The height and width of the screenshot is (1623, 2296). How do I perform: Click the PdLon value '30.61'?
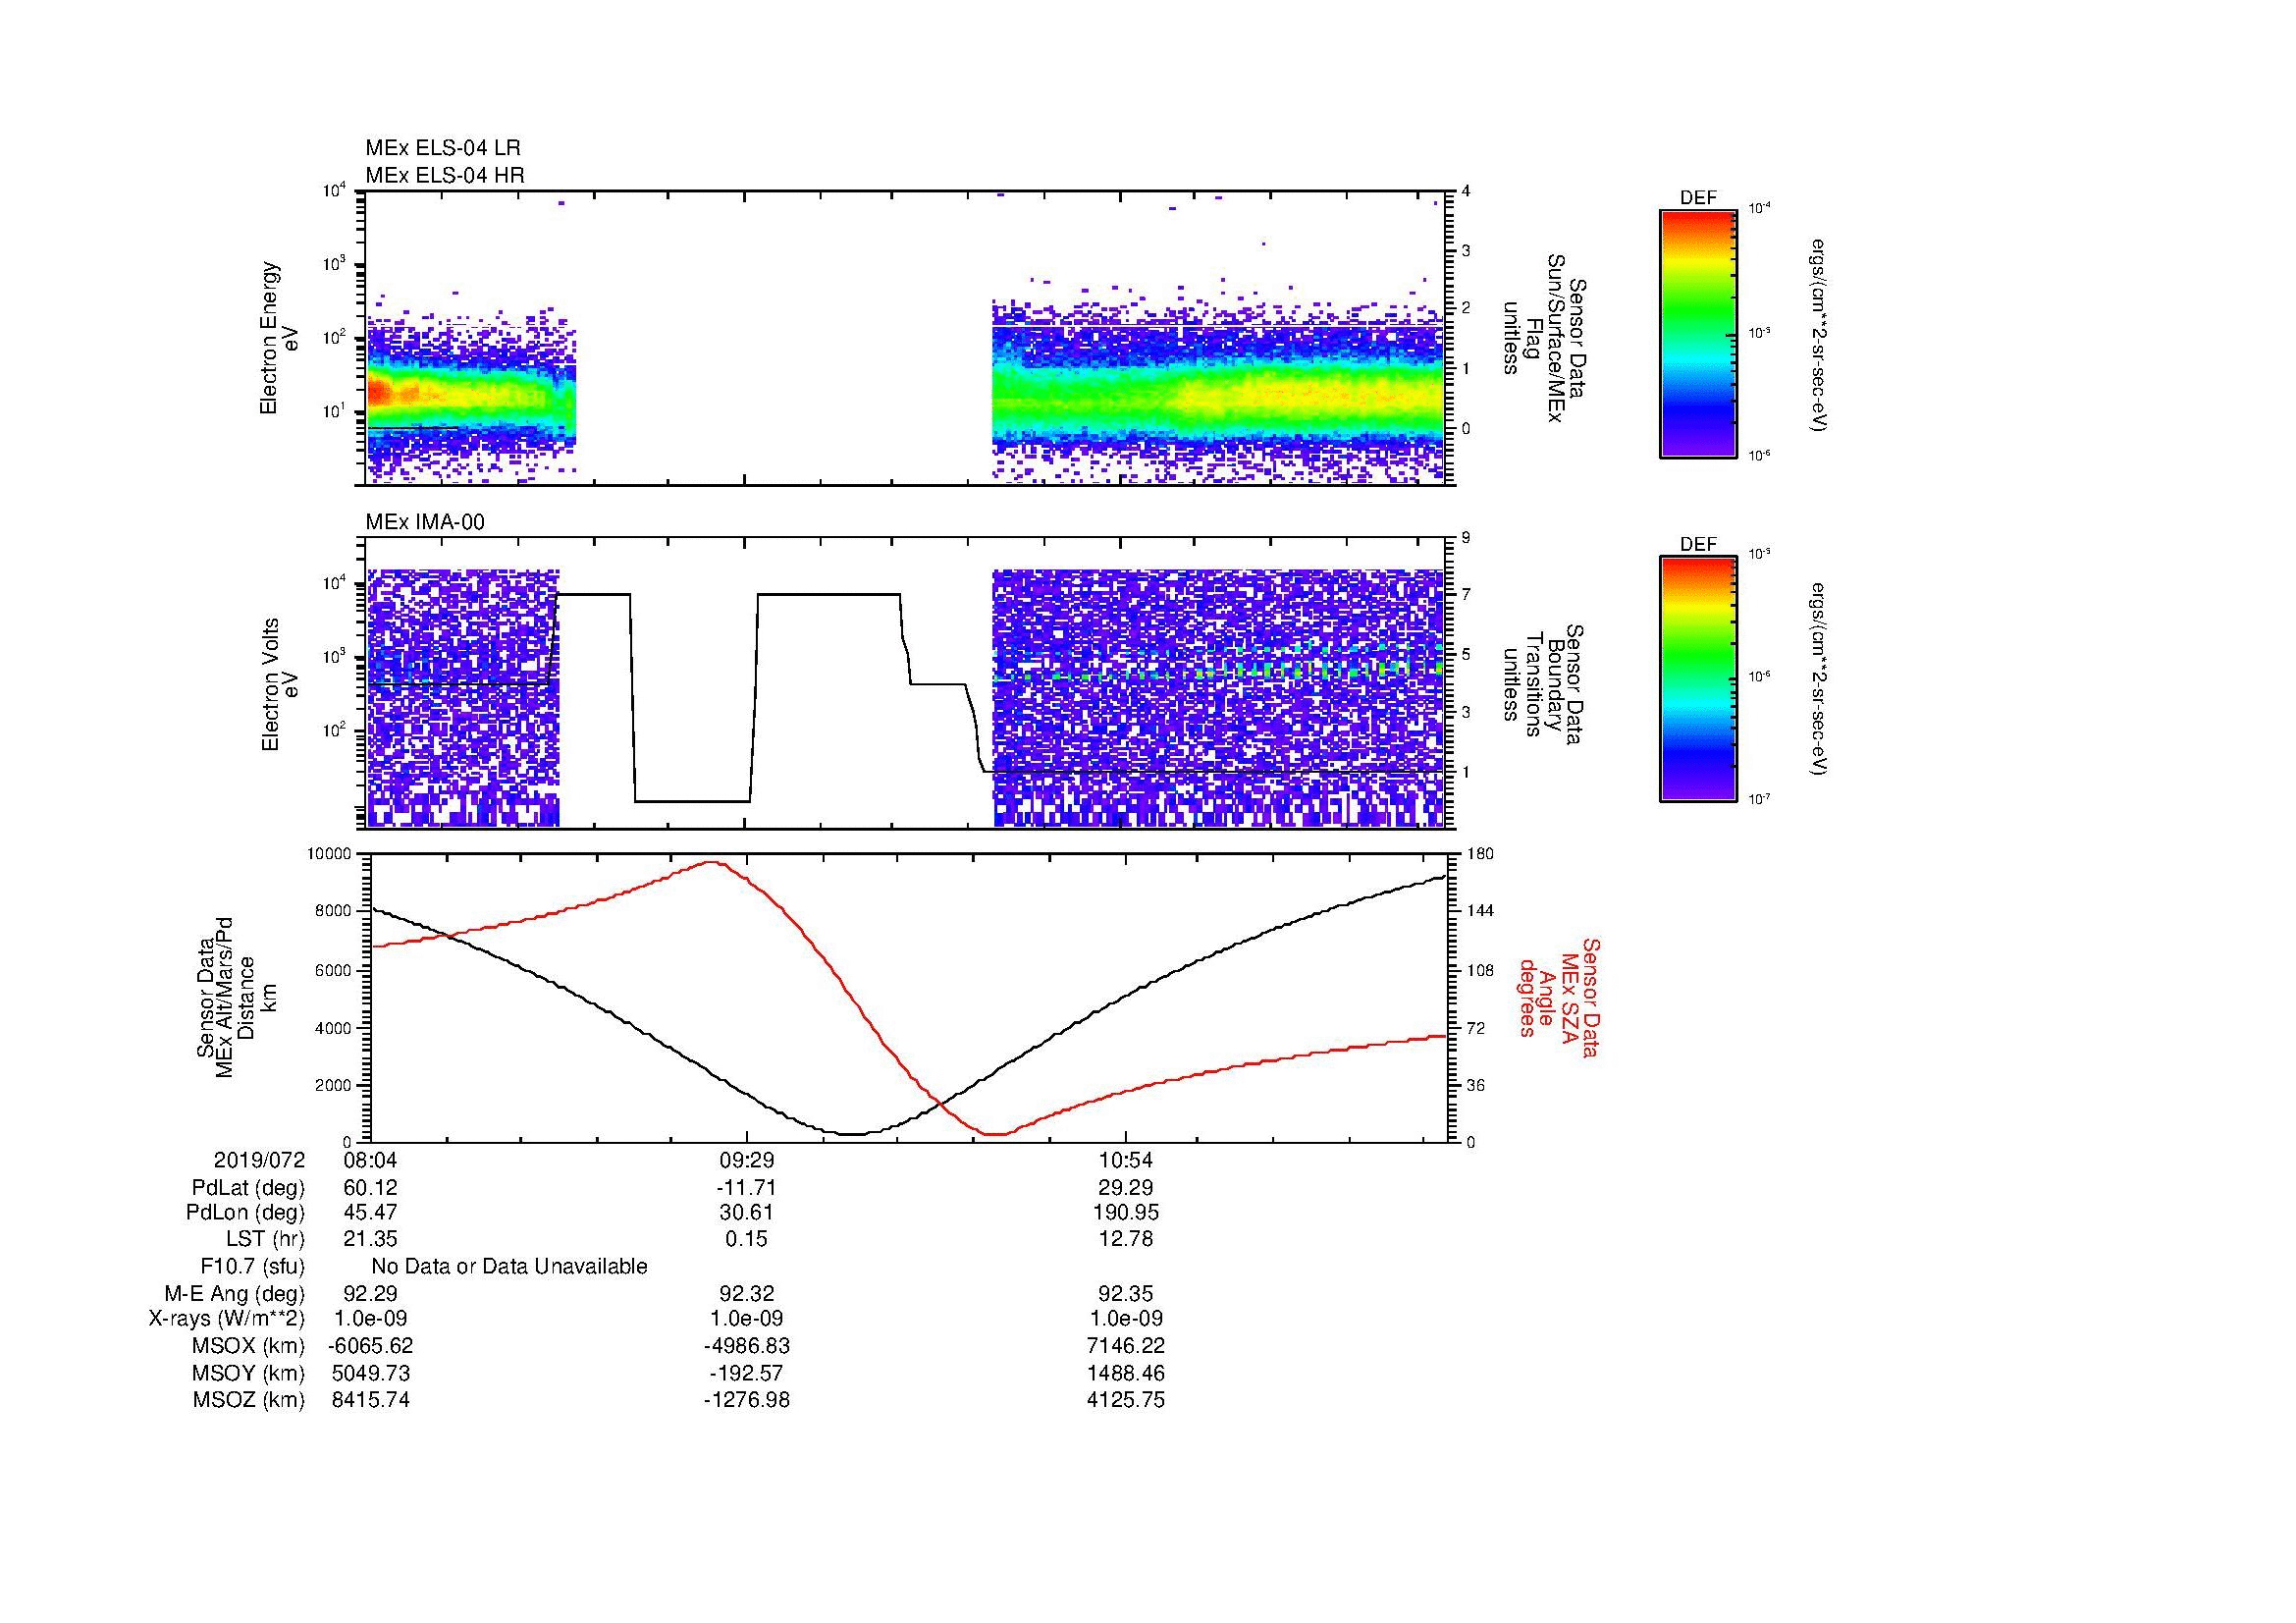click(747, 1213)
